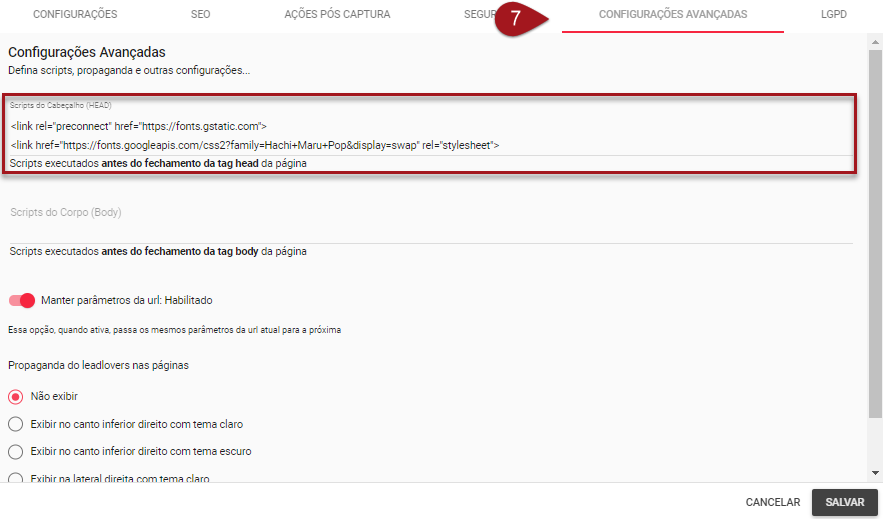Select the Não exibir radio option
This screenshot has height=519, width=883.
click(x=15, y=396)
